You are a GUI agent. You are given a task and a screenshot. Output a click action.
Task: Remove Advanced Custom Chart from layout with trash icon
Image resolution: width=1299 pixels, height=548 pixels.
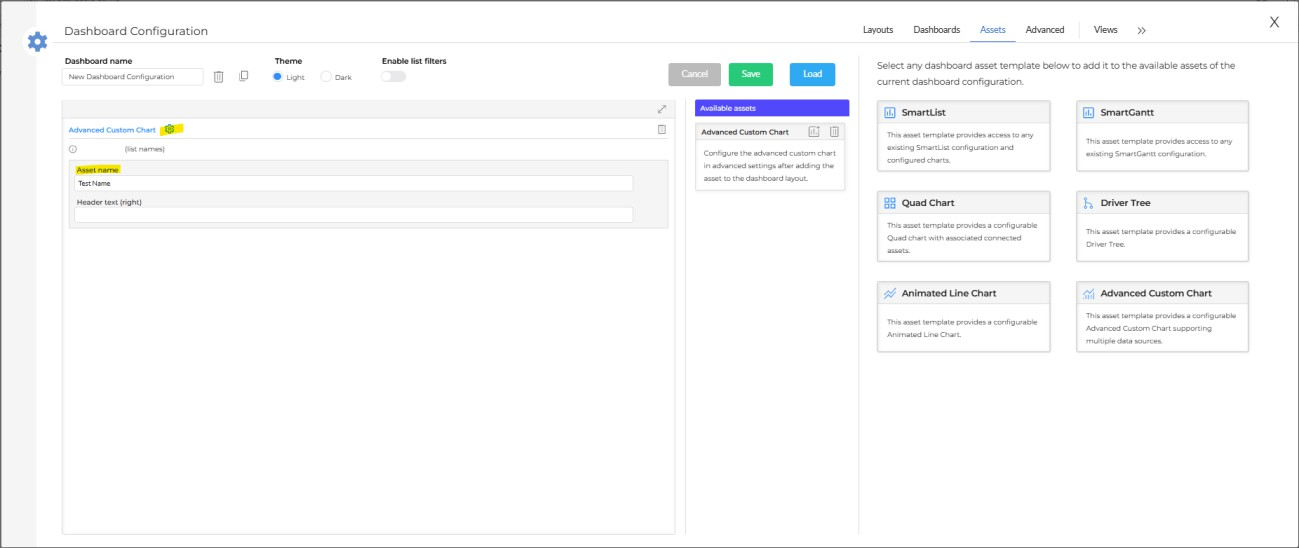click(662, 130)
